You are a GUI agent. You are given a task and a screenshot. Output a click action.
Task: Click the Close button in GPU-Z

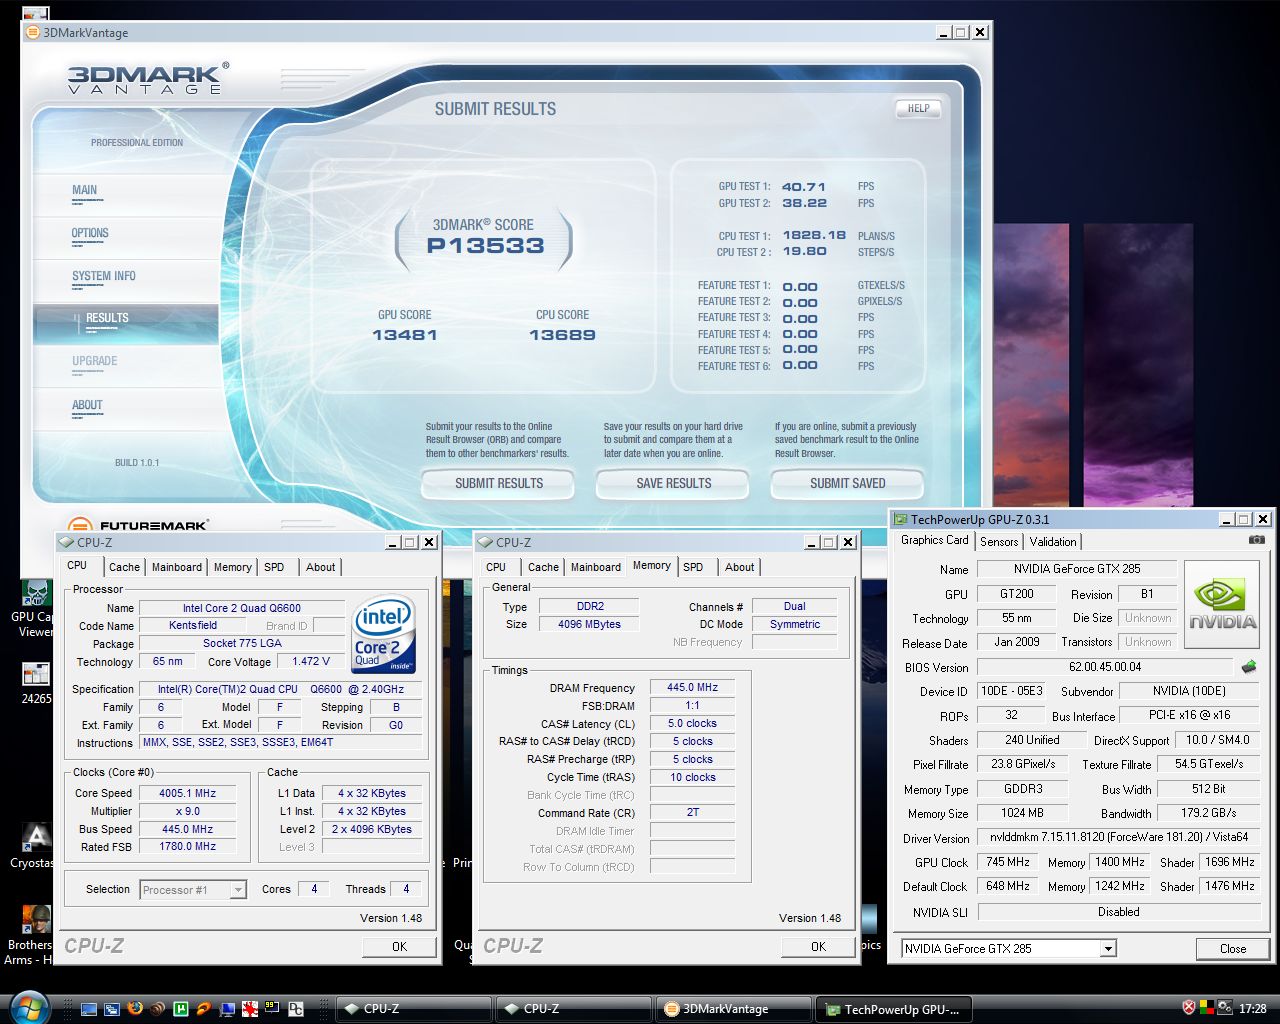pyautogui.click(x=1232, y=949)
